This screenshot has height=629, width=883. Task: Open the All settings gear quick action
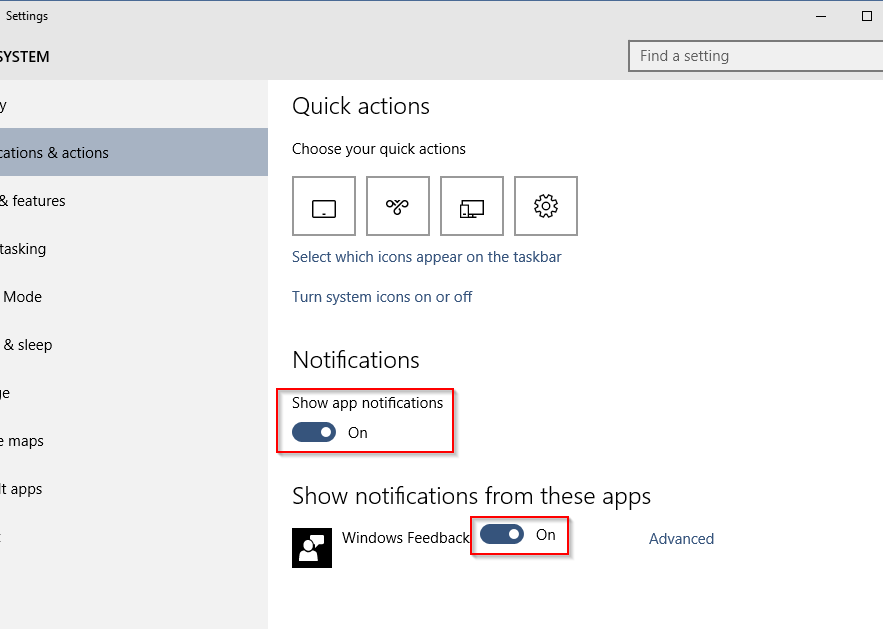pyautogui.click(x=545, y=206)
